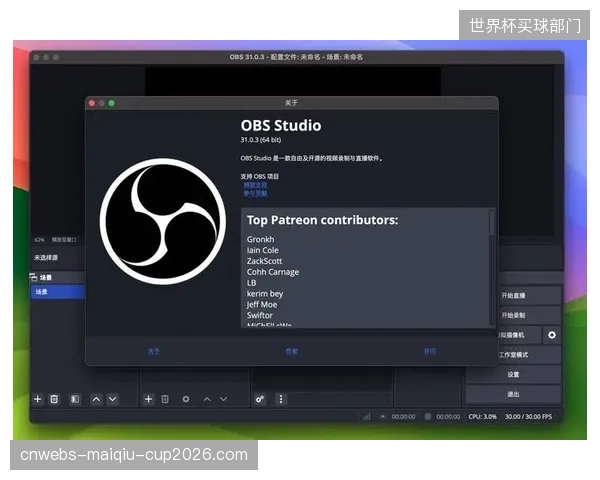This screenshot has width=600, height=480.
Task: Open the get involved contribute link
Action: (255, 194)
